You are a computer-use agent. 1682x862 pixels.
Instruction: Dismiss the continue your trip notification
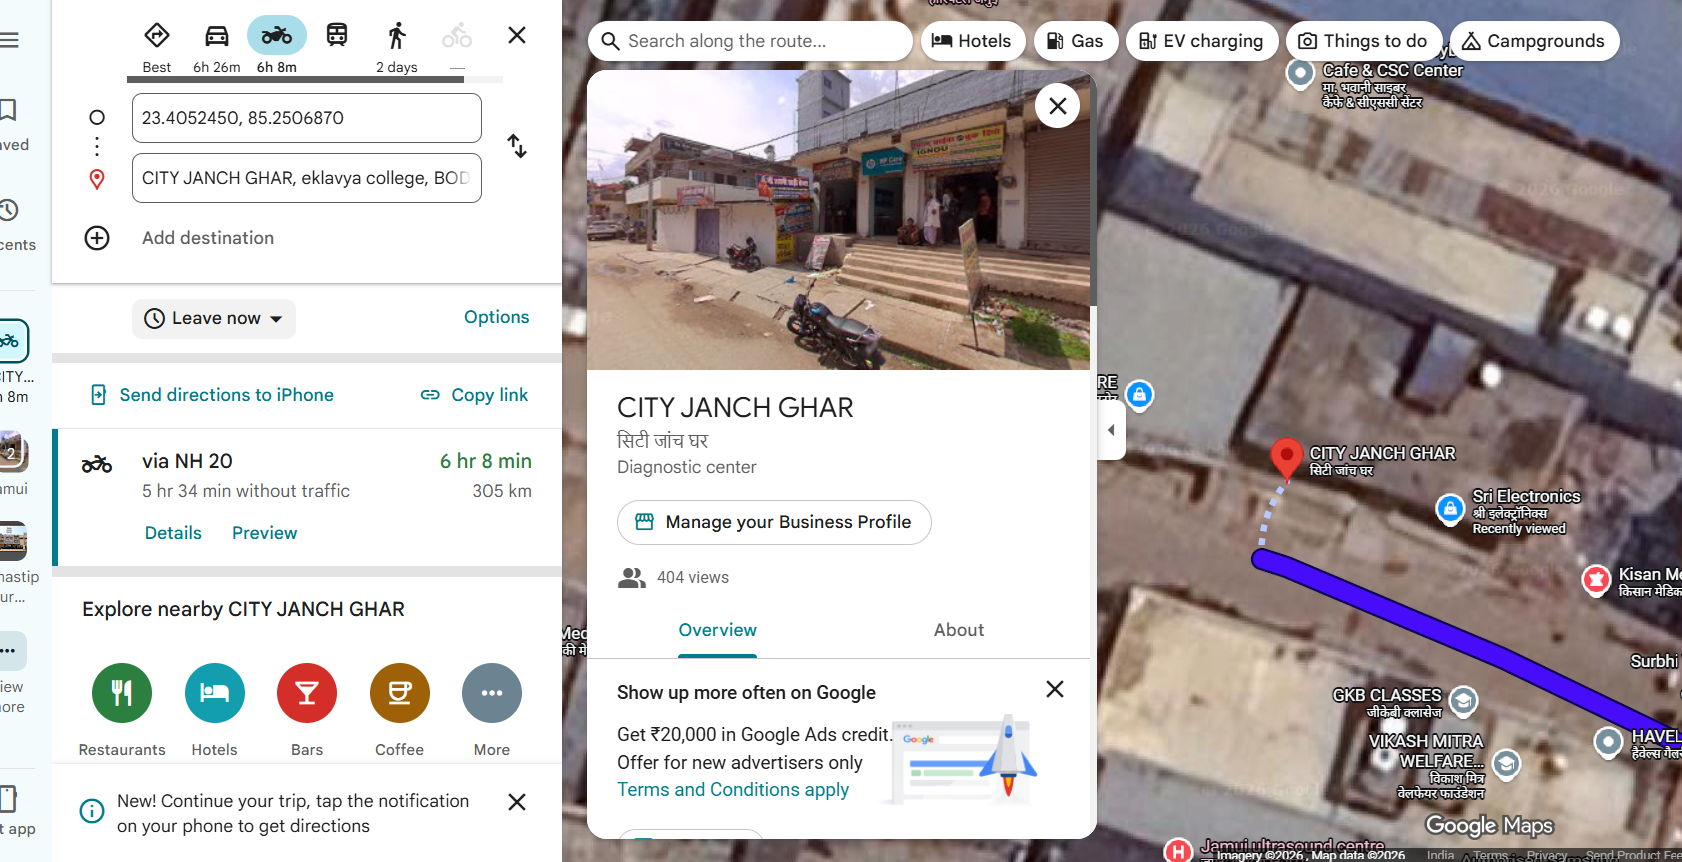coord(517,802)
